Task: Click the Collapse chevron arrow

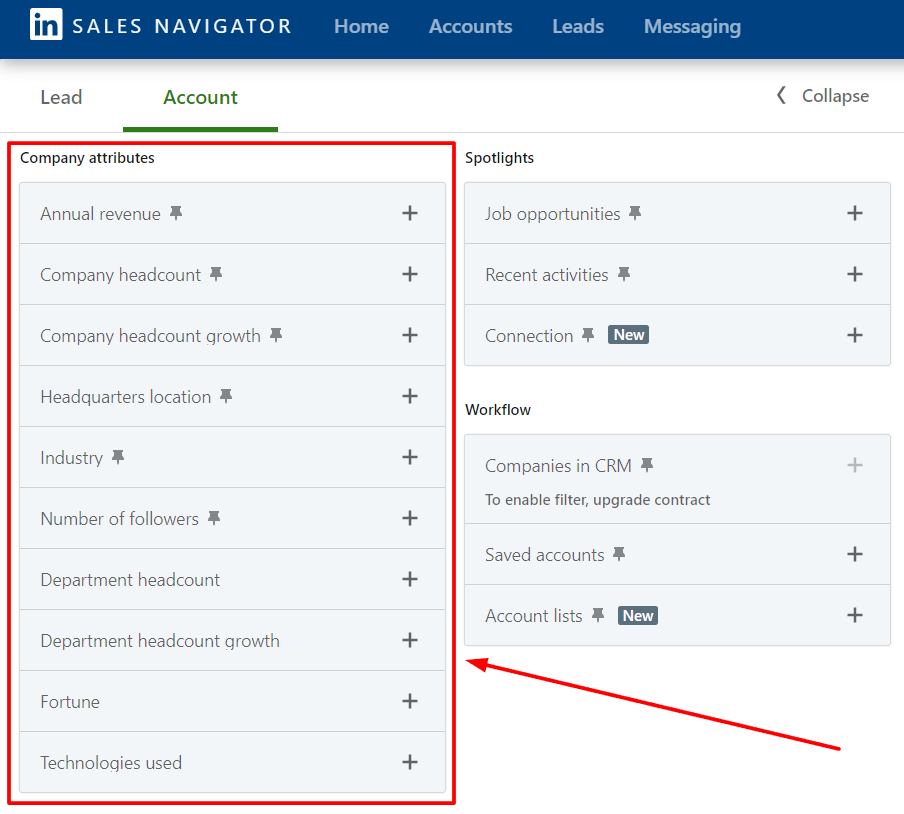Action: coord(781,96)
